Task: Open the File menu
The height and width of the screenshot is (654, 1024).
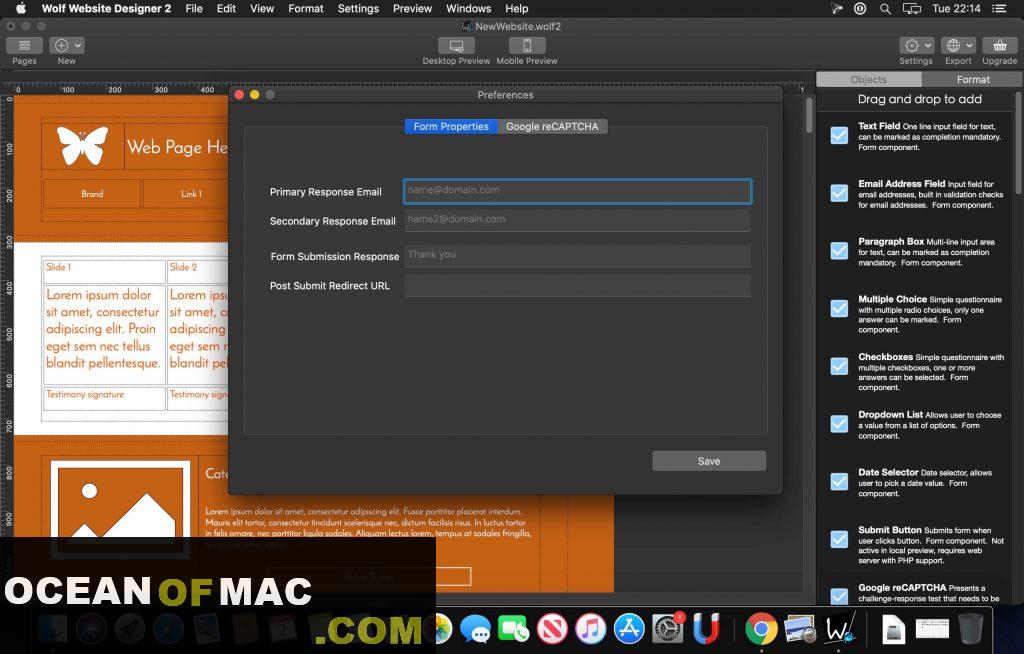Action: click(x=194, y=8)
